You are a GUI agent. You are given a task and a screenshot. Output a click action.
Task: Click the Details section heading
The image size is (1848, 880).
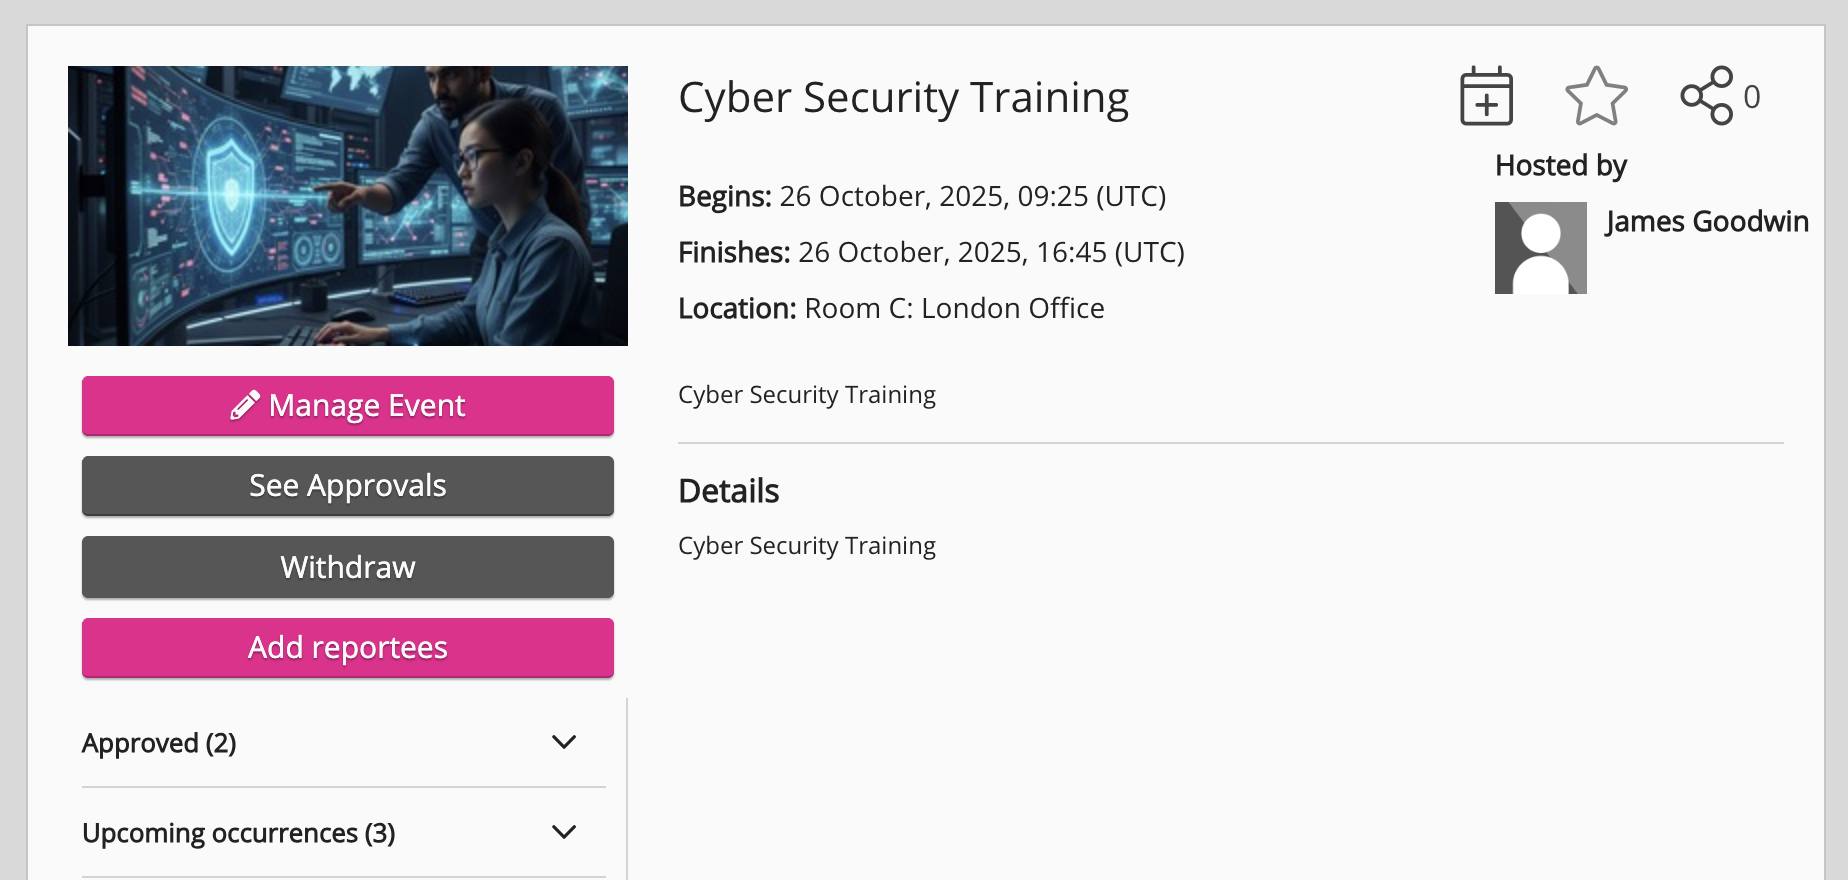click(728, 490)
